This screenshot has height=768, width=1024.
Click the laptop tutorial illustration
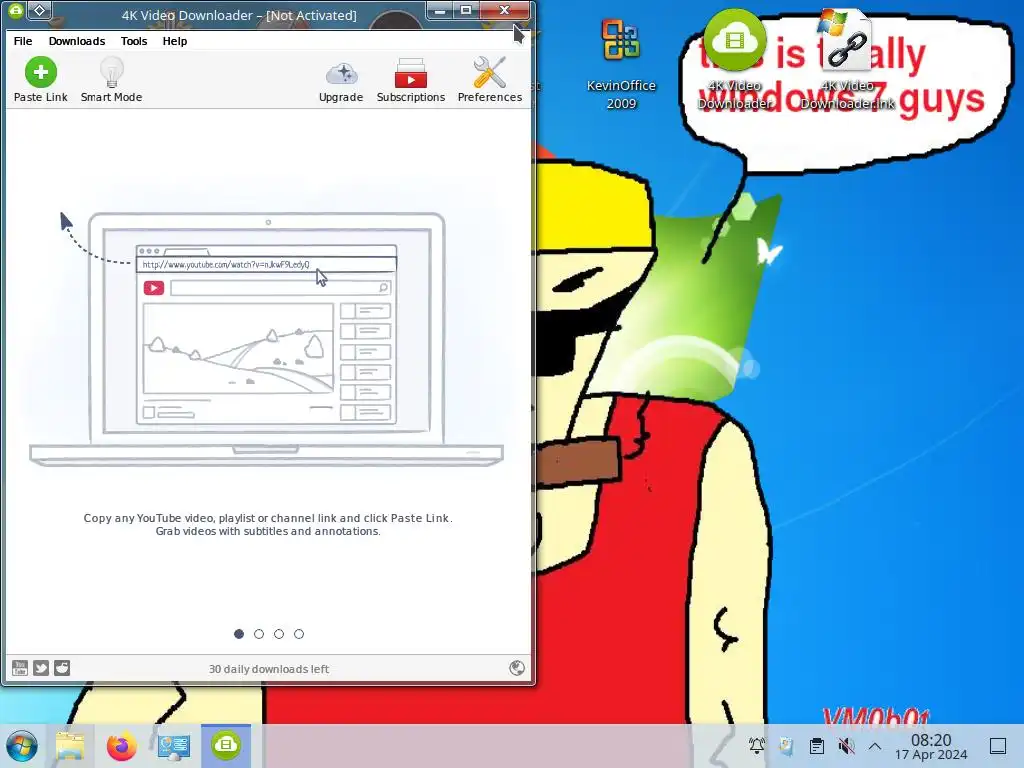pyautogui.click(x=266, y=339)
